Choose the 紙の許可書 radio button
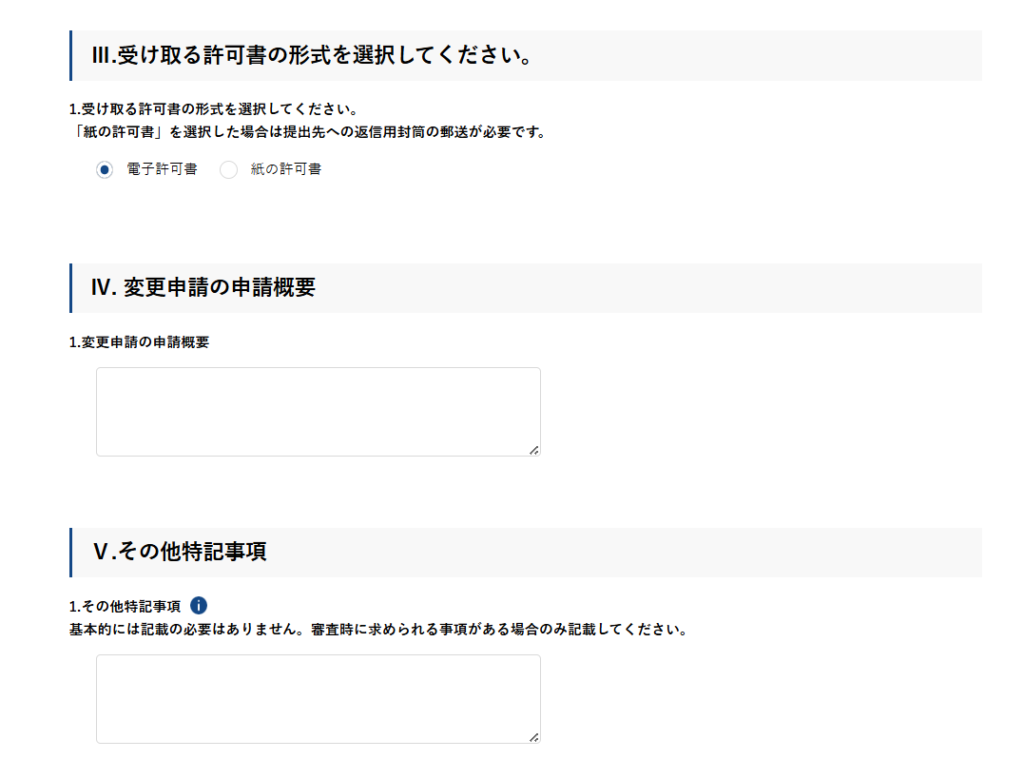The width and height of the screenshot is (1024, 759). 229,170
